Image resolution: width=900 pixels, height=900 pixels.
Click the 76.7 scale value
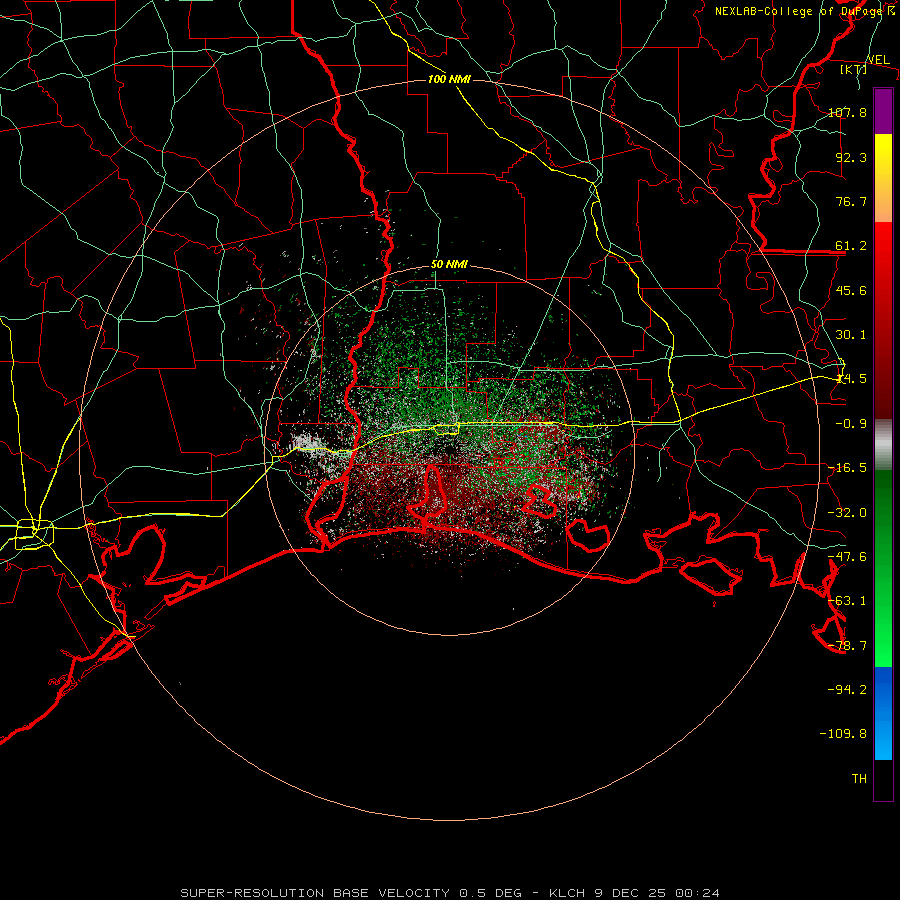851,201
